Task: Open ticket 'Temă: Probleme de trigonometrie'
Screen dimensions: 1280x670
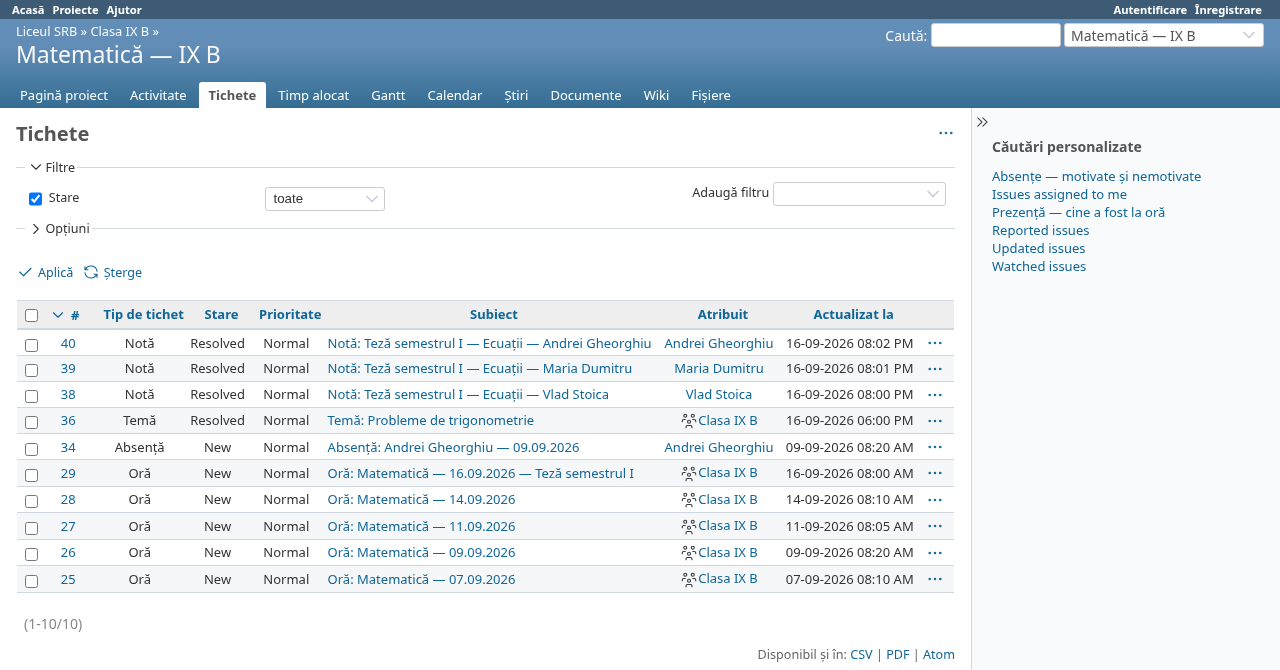Action: pyautogui.click(x=431, y=421)
